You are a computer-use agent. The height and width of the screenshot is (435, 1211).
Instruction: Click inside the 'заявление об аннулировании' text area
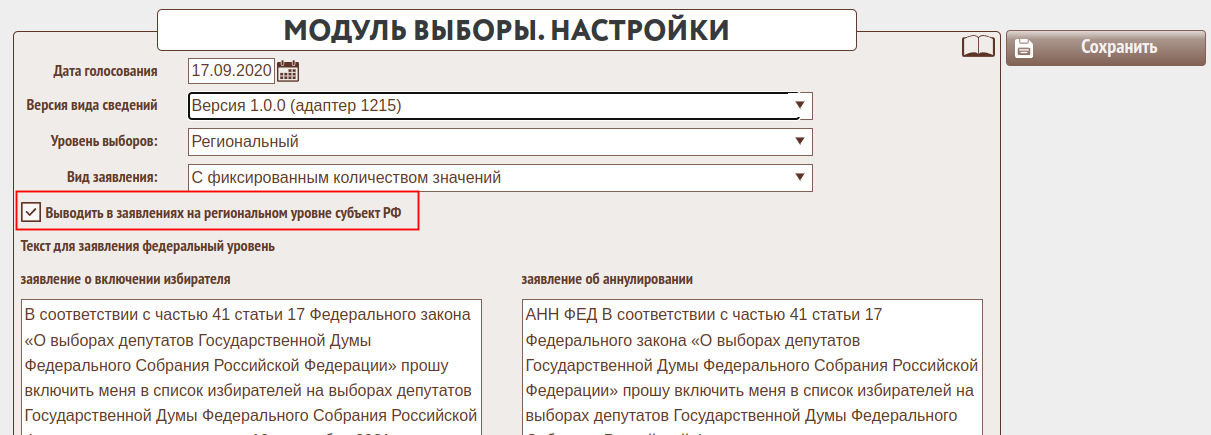751,366
